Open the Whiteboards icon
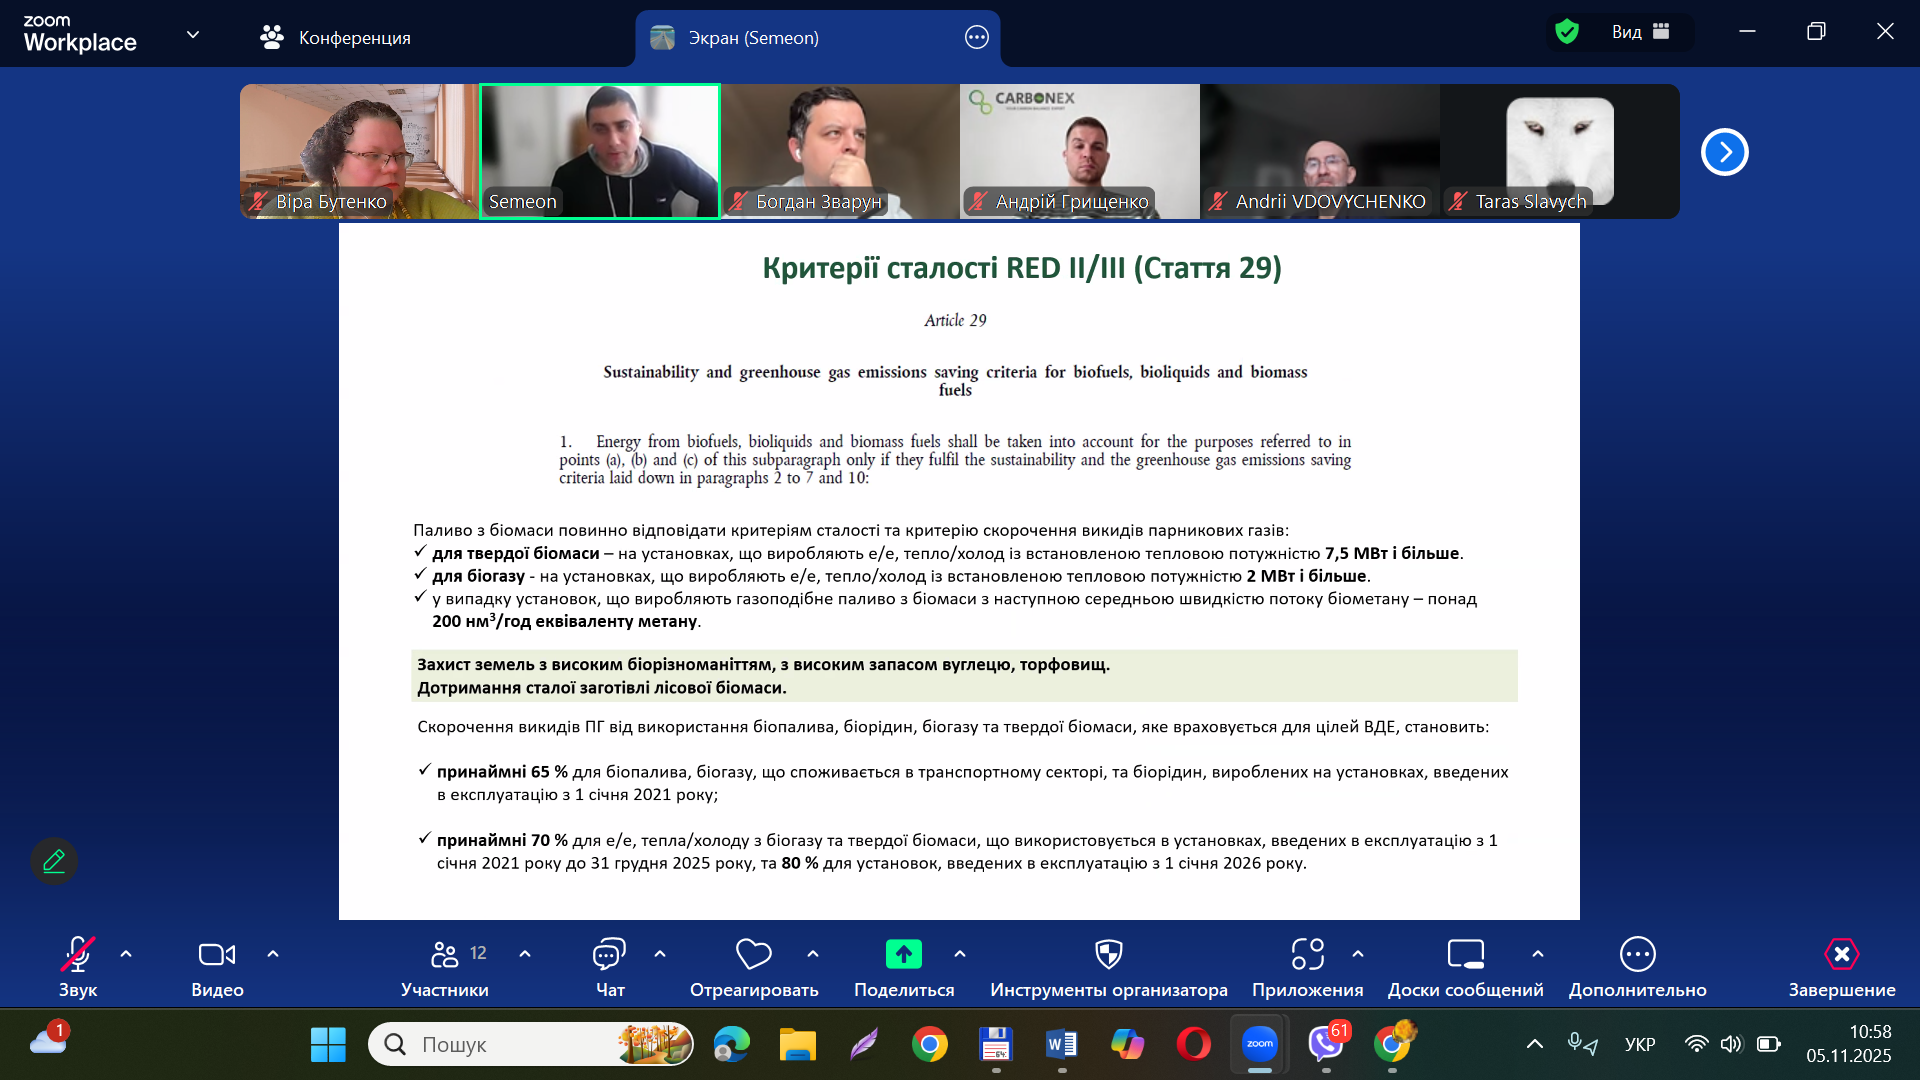1920x1080 pixels. pyautogui.click(x=1465, y=955)
